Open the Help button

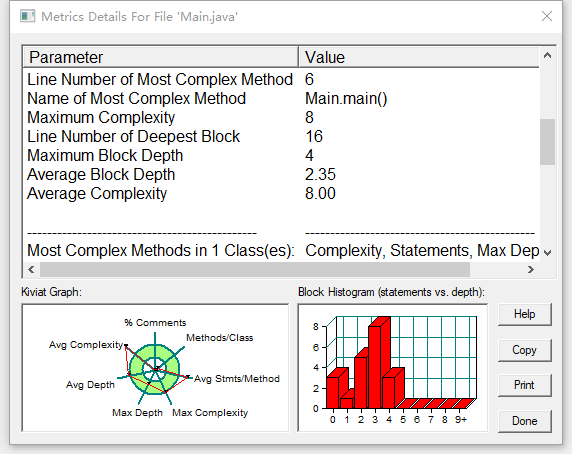click(525, 314)
